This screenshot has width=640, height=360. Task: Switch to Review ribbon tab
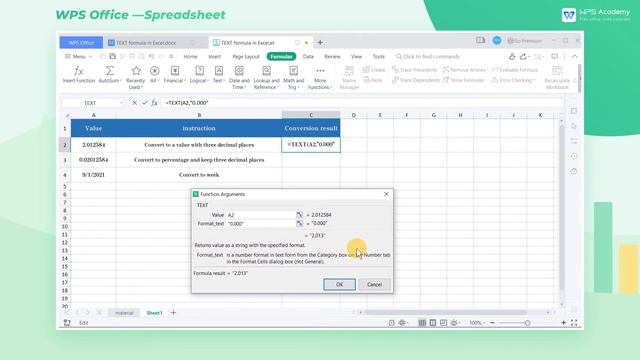(x=332, y=56)
